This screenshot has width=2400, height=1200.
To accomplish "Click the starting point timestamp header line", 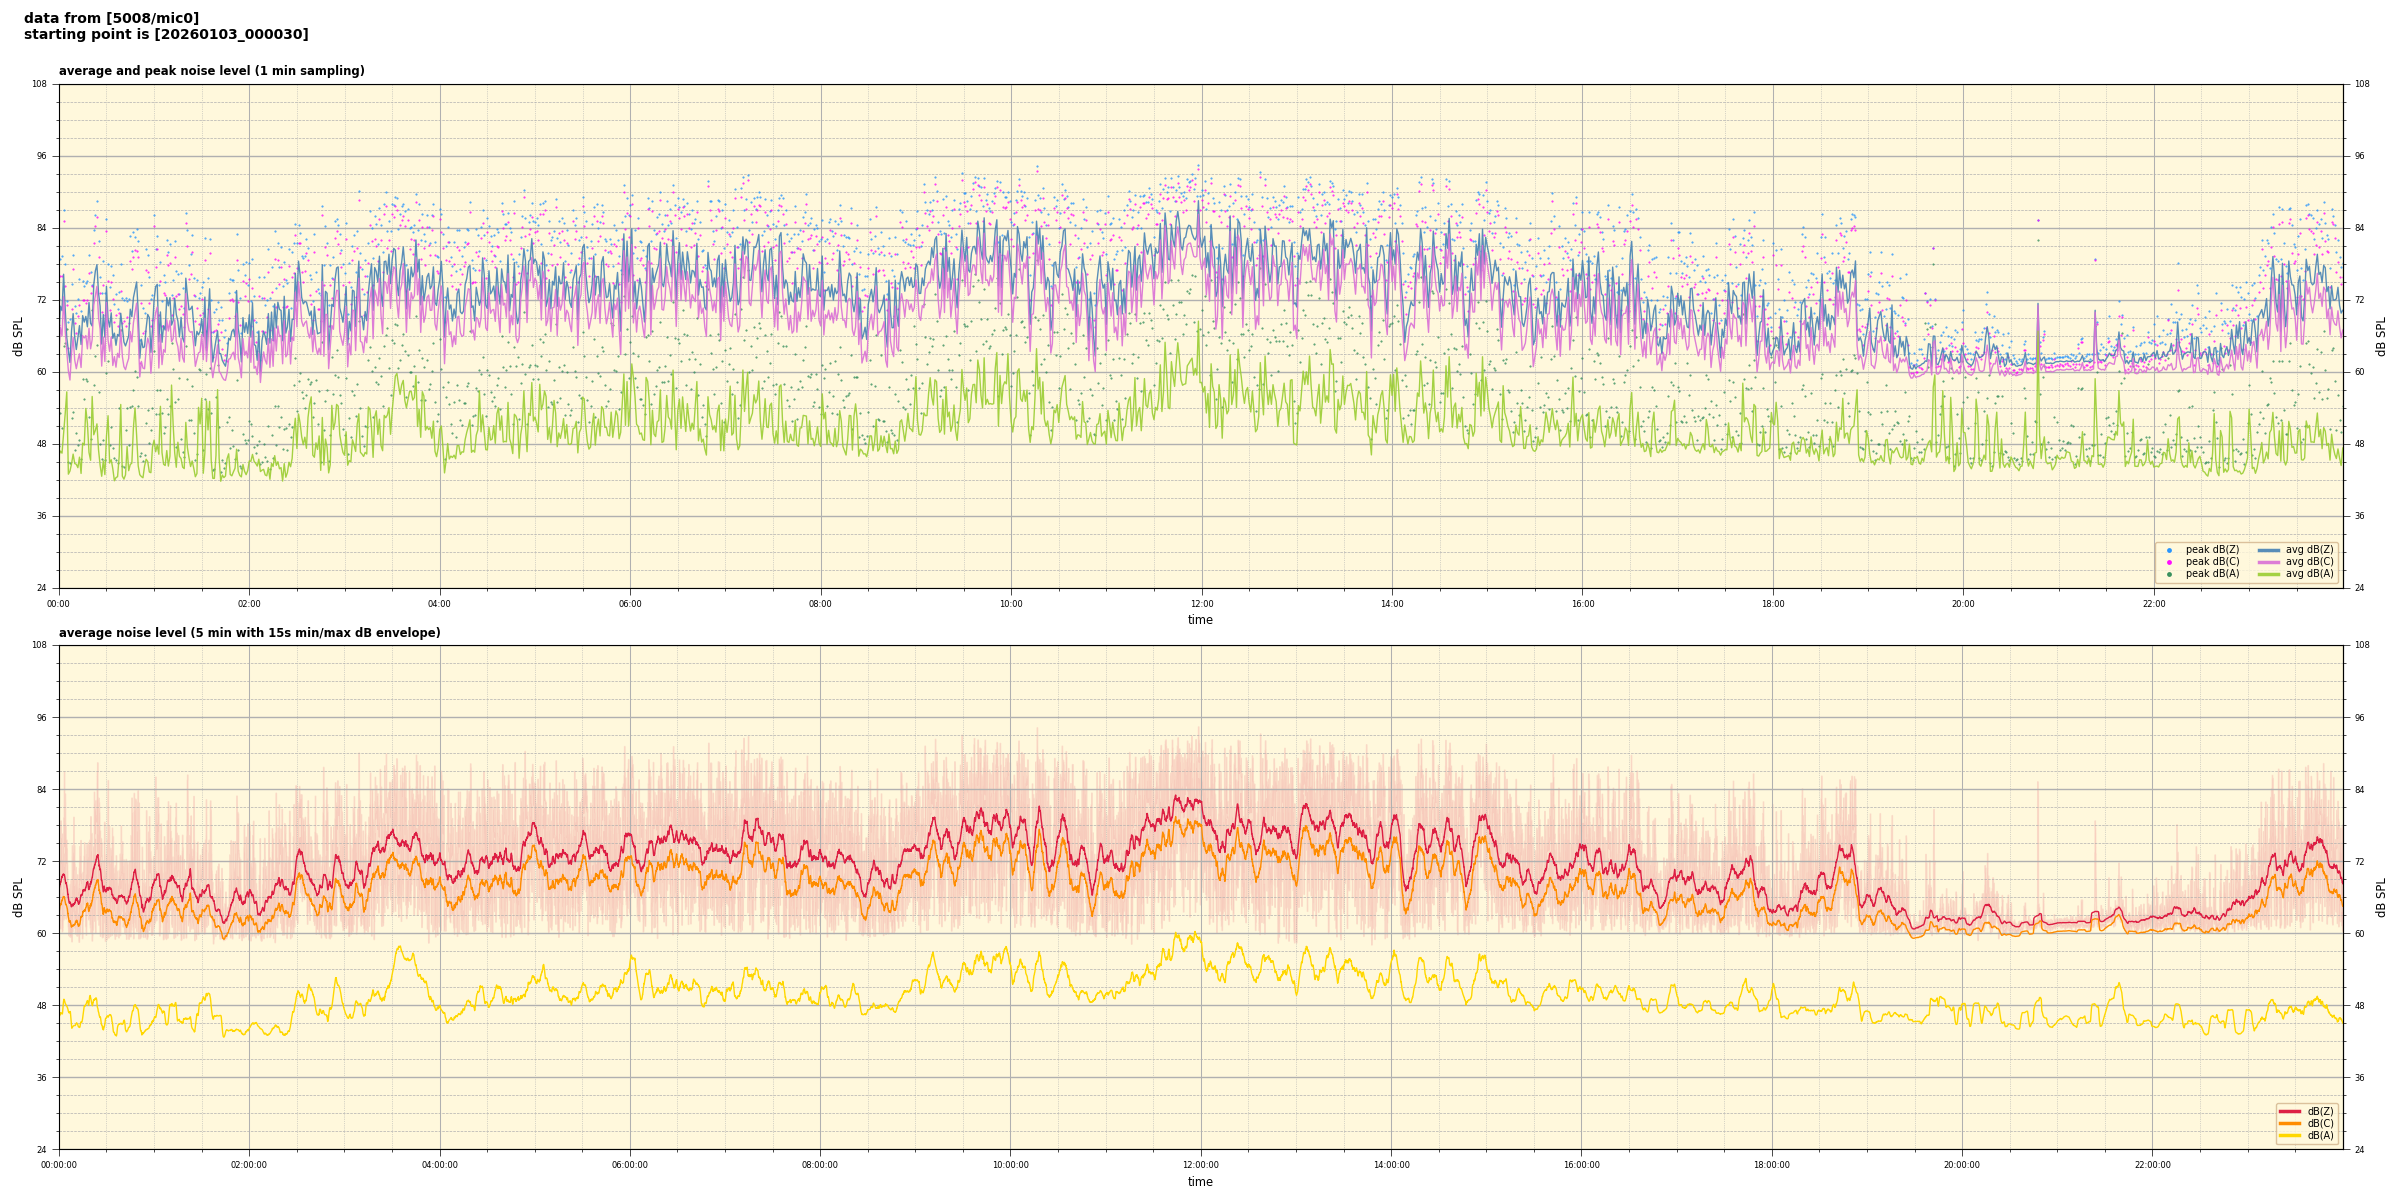I will point(166,35).
